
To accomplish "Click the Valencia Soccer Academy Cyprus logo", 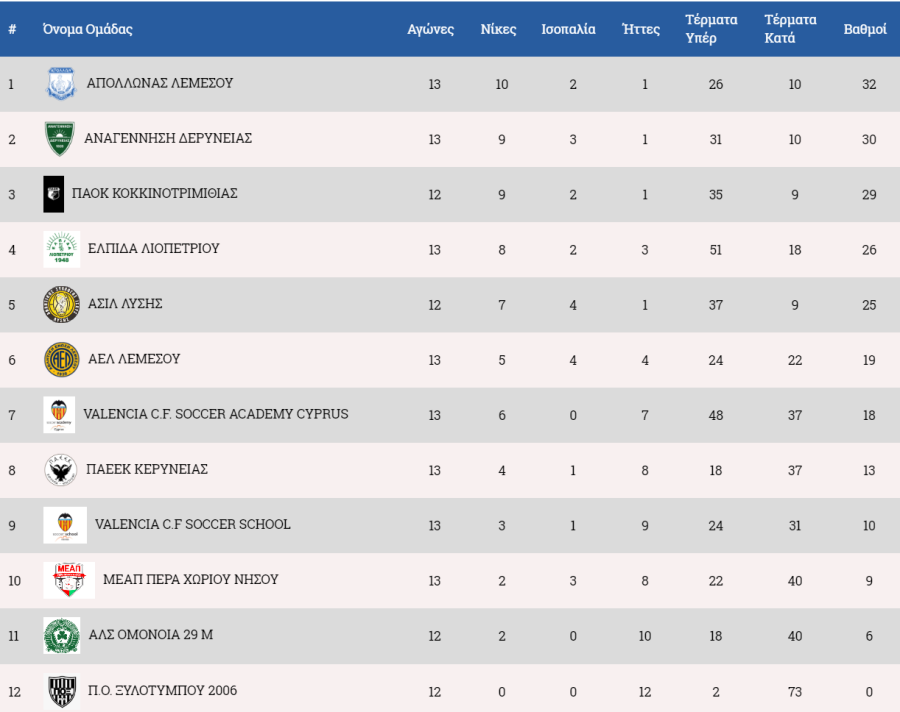I will coord(59,414).
